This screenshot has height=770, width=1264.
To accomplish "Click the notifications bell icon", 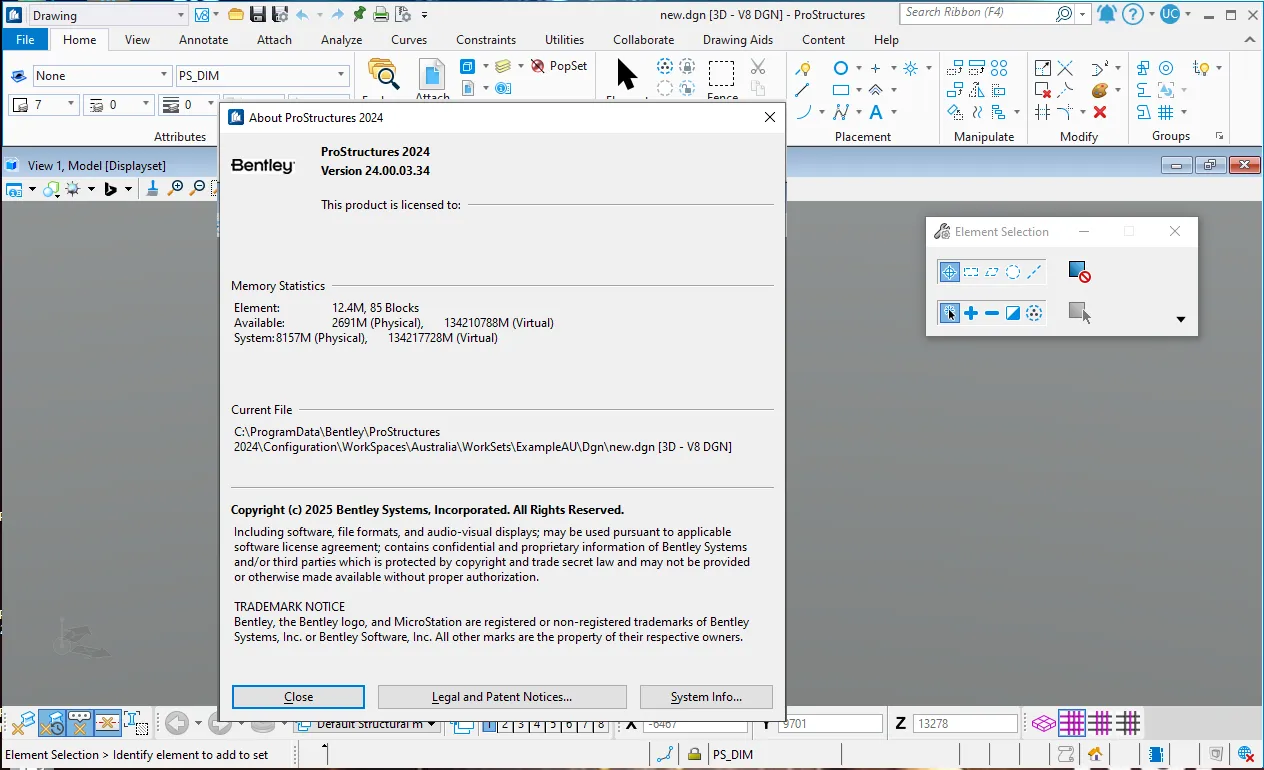I will point(1106,14).
